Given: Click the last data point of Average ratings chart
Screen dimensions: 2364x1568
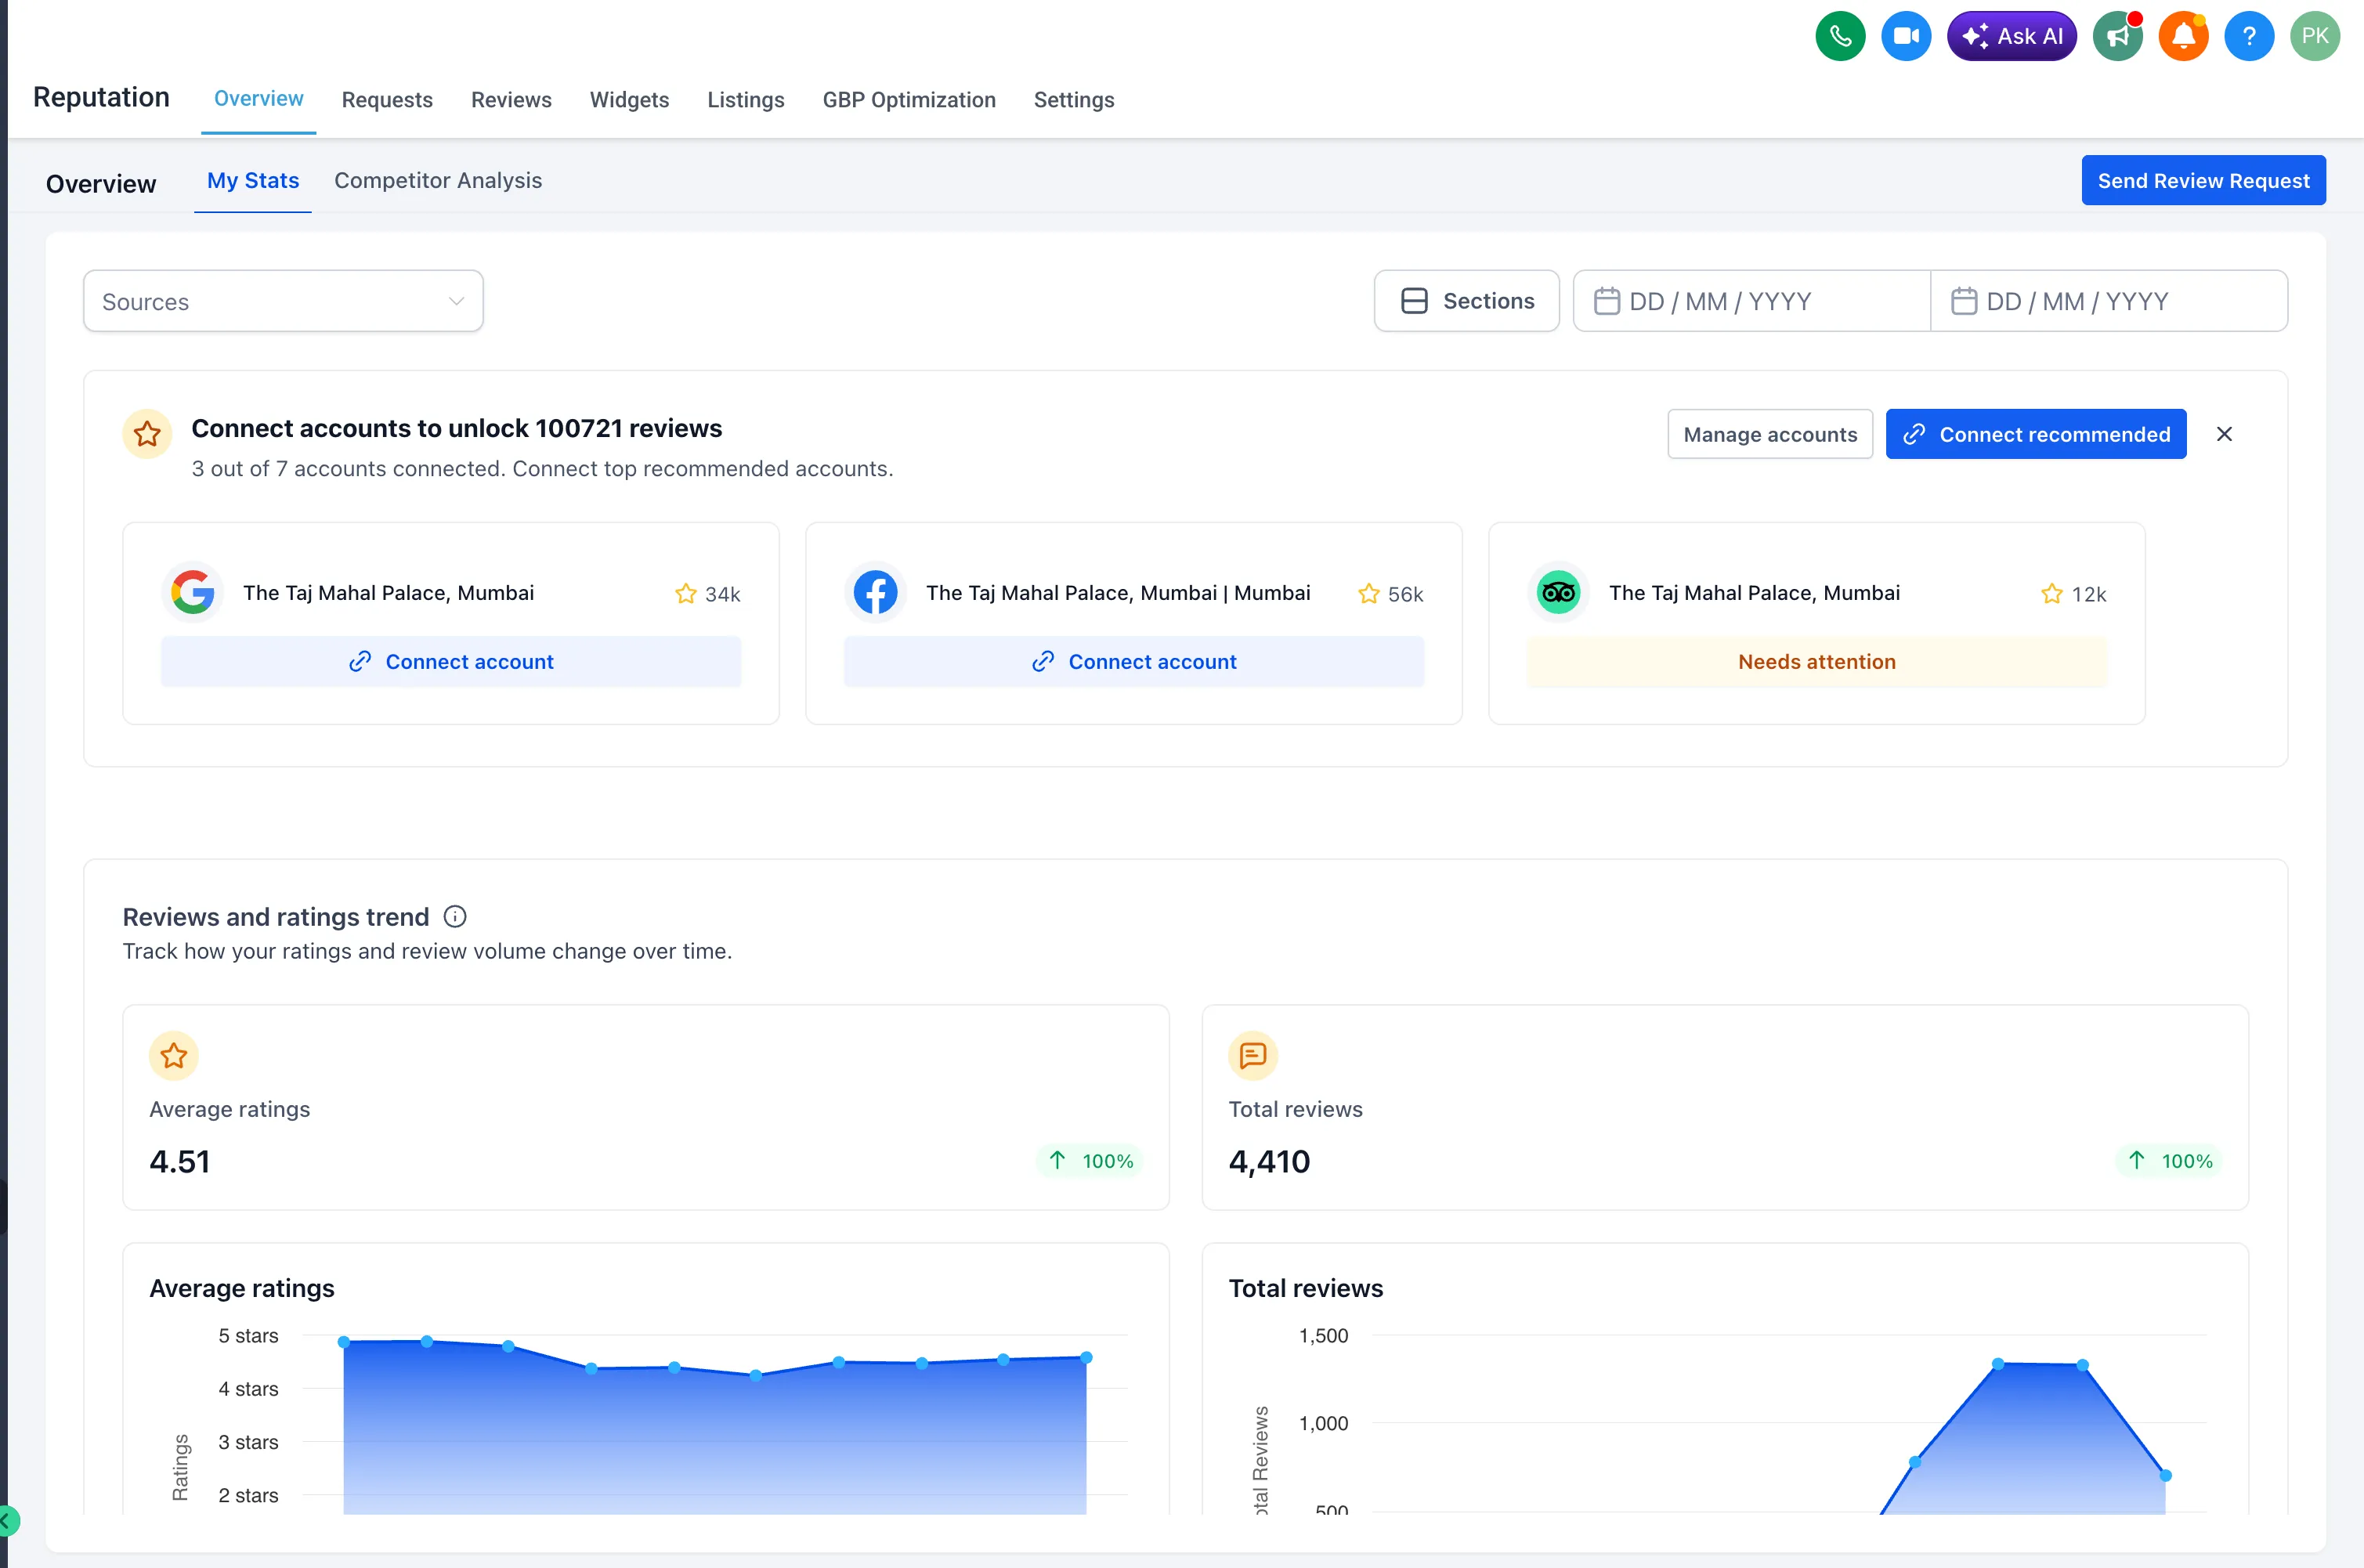Looking at the screenshot, I should coord(1086,1357).
